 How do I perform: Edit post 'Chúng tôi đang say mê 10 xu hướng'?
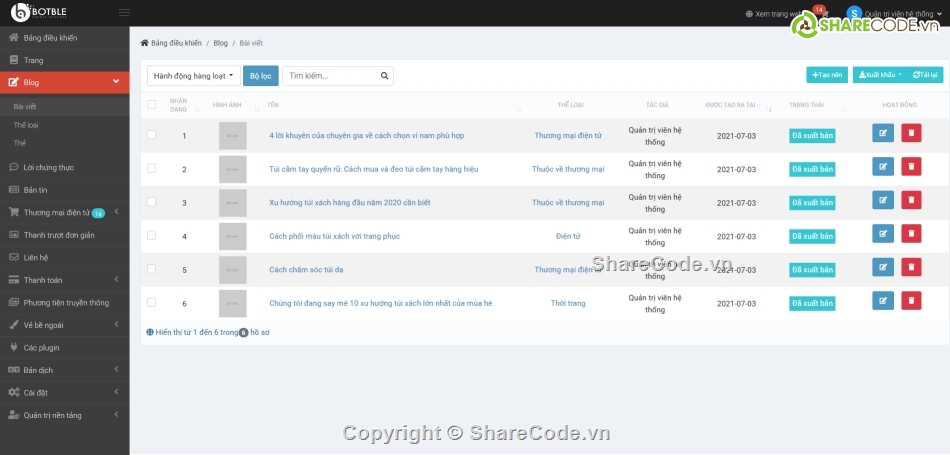[883, 301]
